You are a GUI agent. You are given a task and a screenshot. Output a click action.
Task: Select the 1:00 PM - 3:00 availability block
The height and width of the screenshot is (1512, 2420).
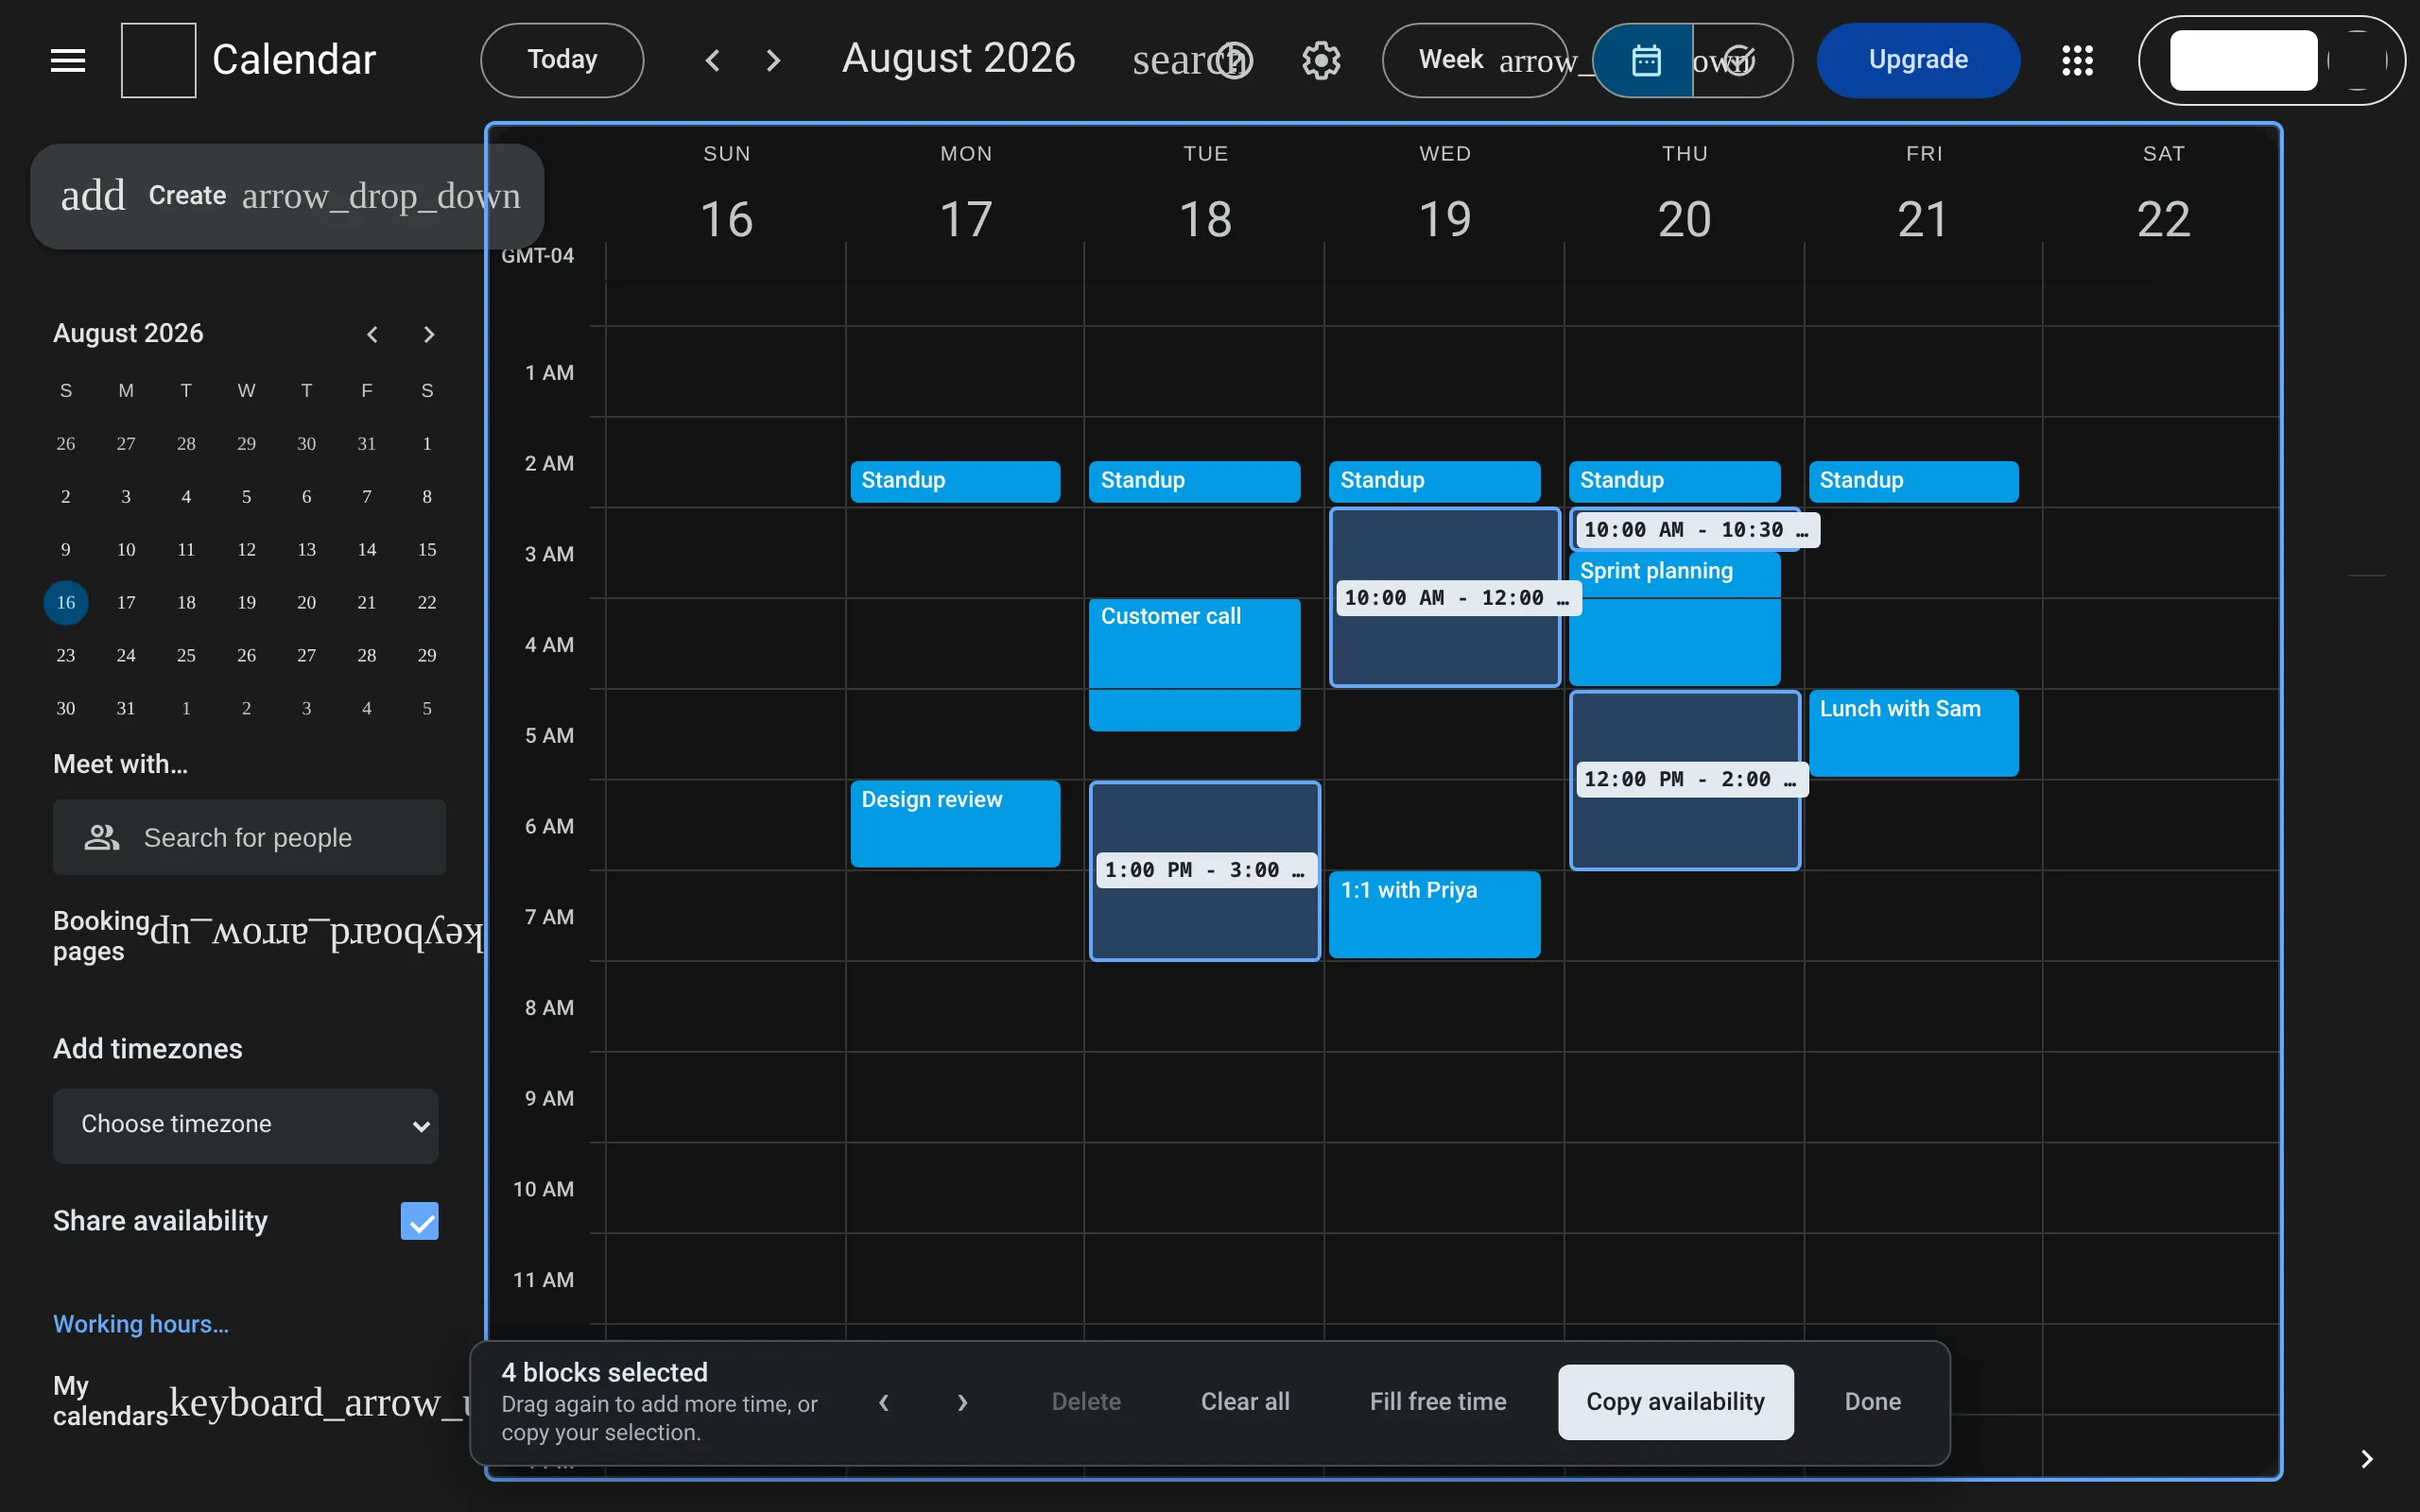pos(1204,871)
